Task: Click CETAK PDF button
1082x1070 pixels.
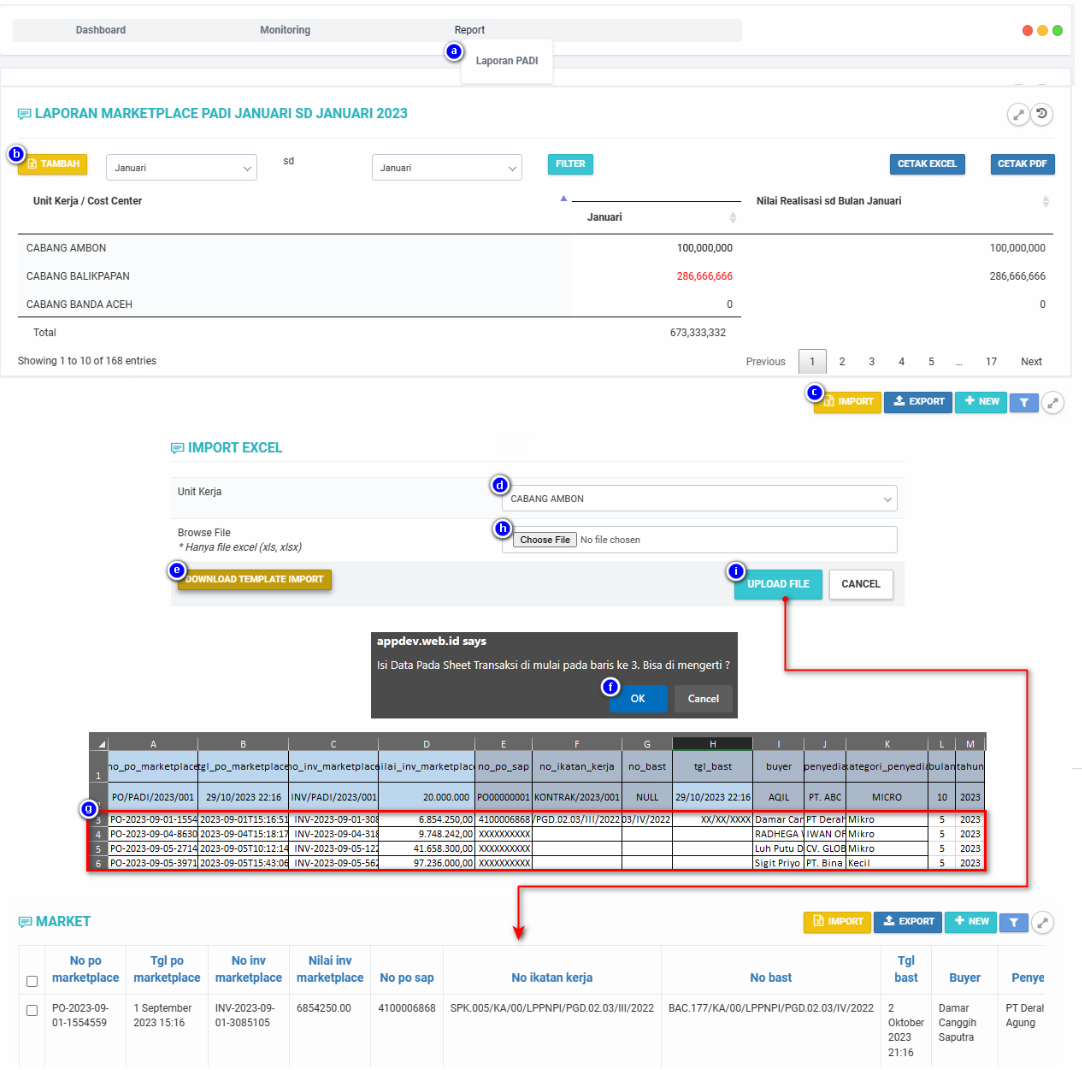Action: tap(1022, 164)
